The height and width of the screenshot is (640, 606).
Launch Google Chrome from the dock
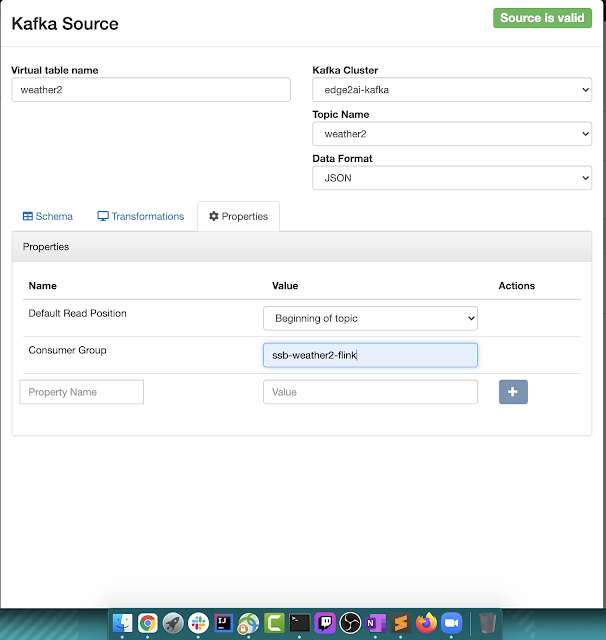pos(148,622)
